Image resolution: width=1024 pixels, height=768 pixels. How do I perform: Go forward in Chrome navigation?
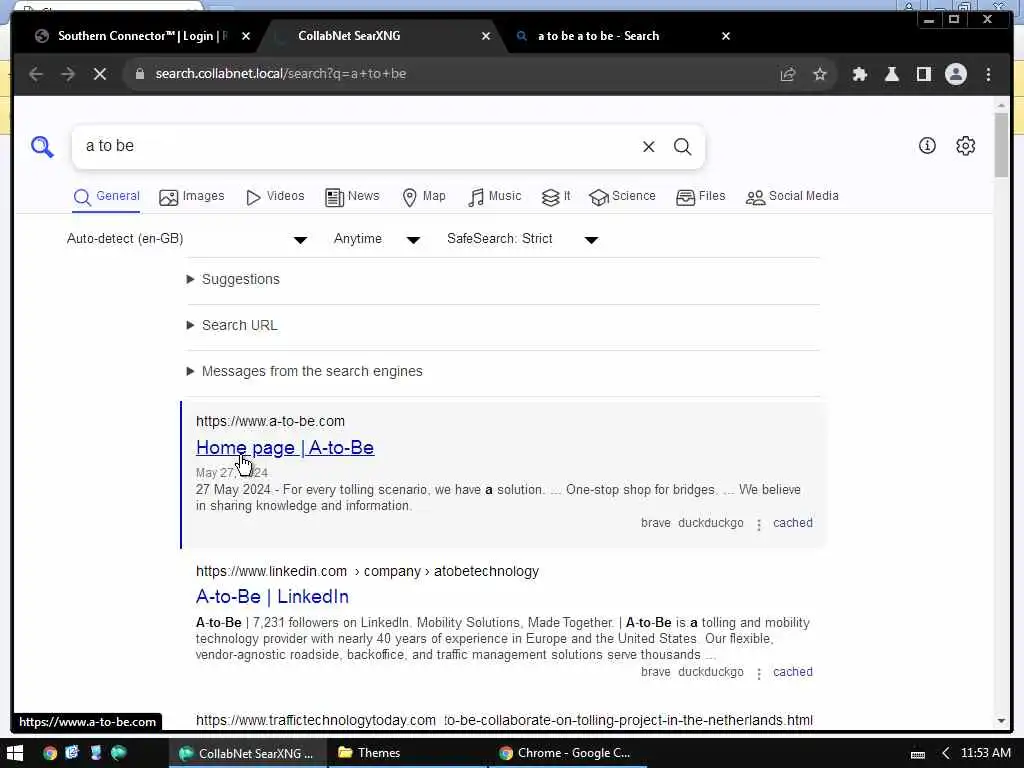point(68,74)
